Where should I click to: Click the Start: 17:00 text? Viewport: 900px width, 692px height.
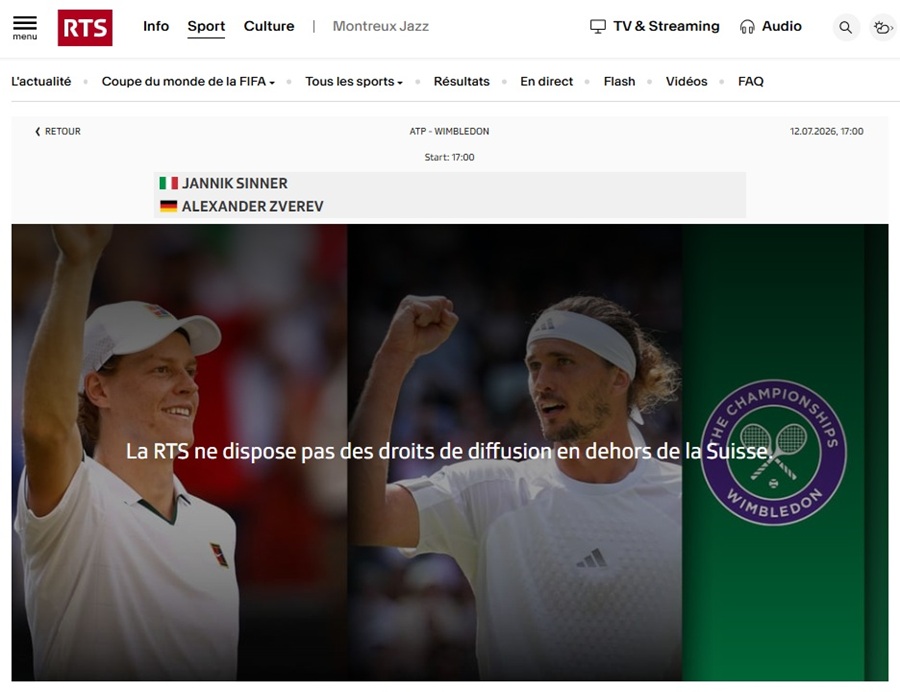point(449,157)
